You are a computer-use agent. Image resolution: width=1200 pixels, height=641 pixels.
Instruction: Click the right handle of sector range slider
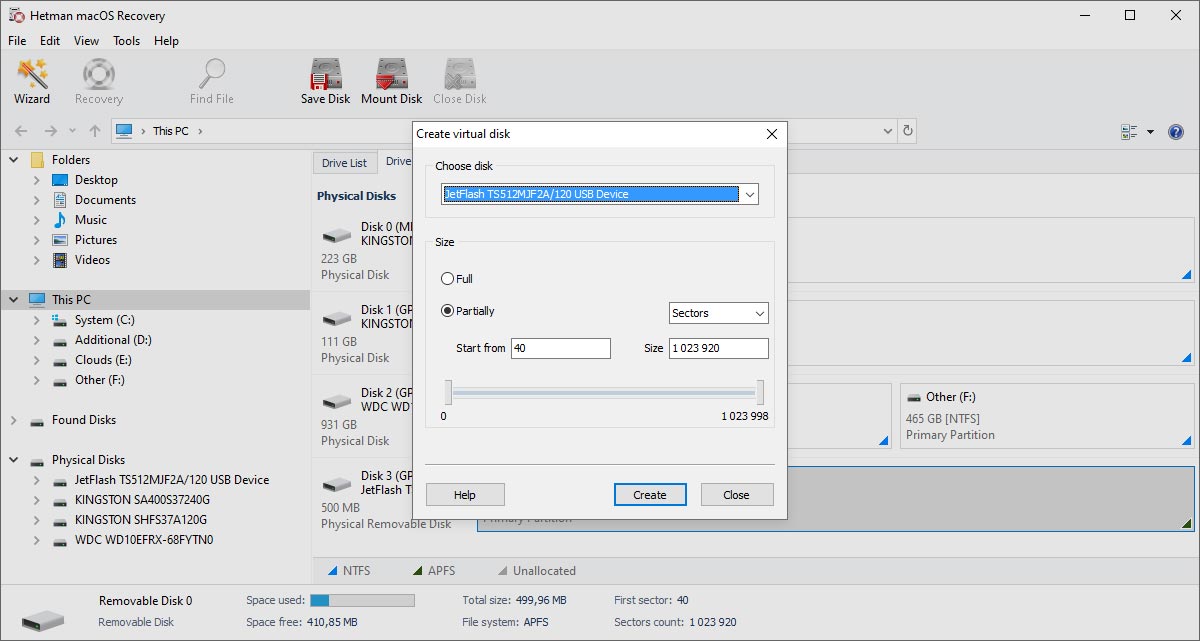761,392
